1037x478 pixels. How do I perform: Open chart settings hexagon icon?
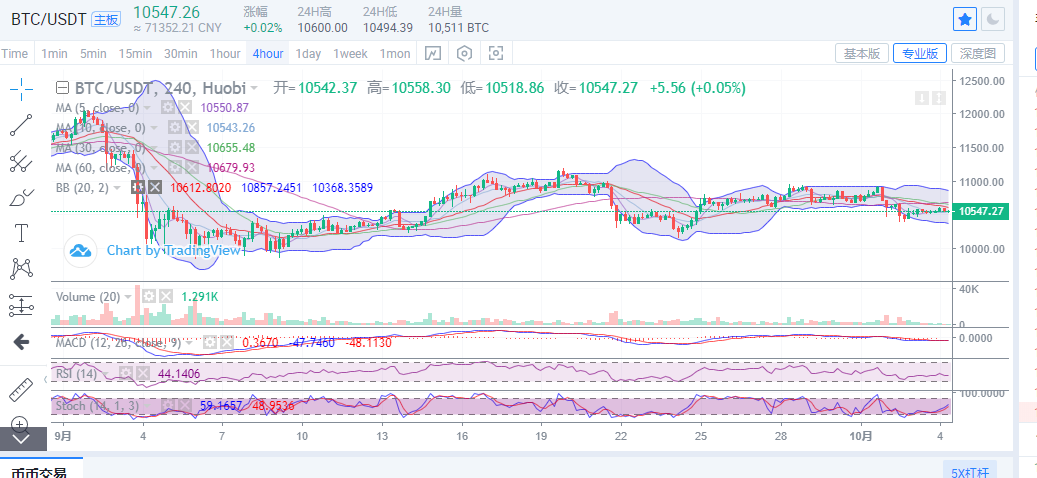[x=465, y=54]
